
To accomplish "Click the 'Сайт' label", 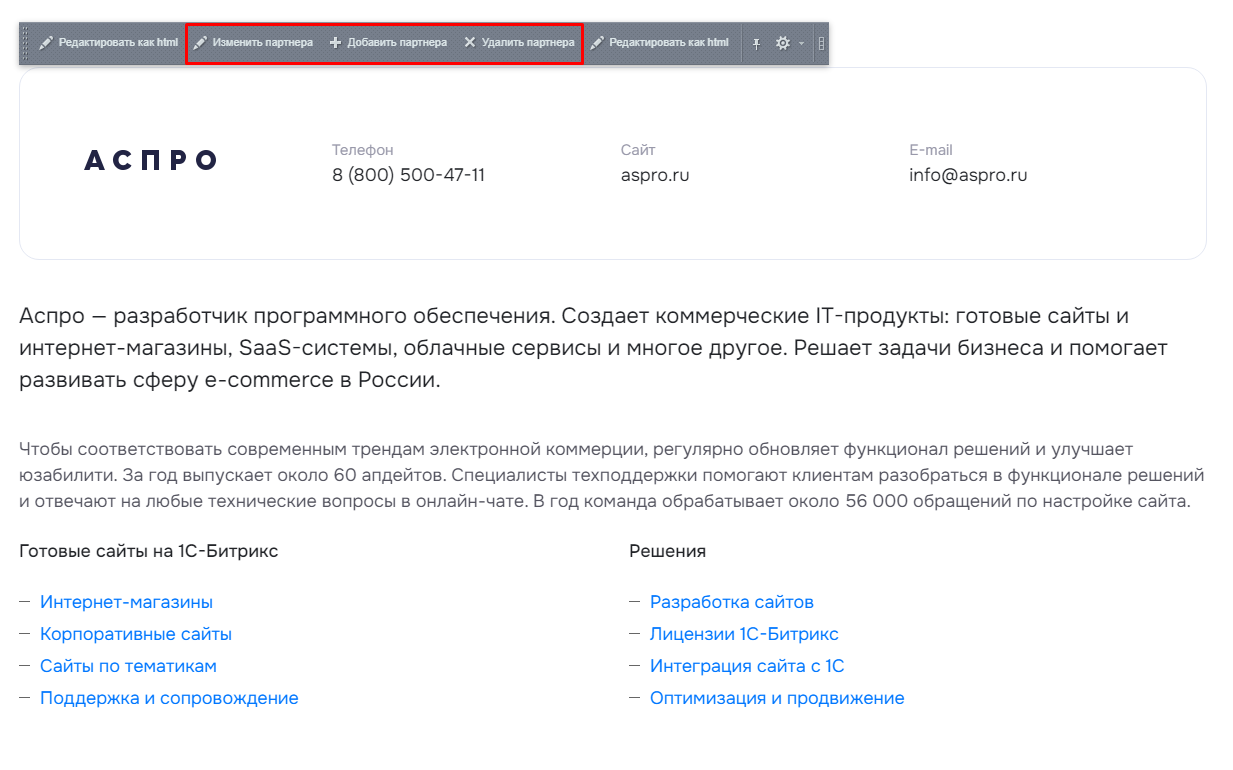I will point(638,150).
